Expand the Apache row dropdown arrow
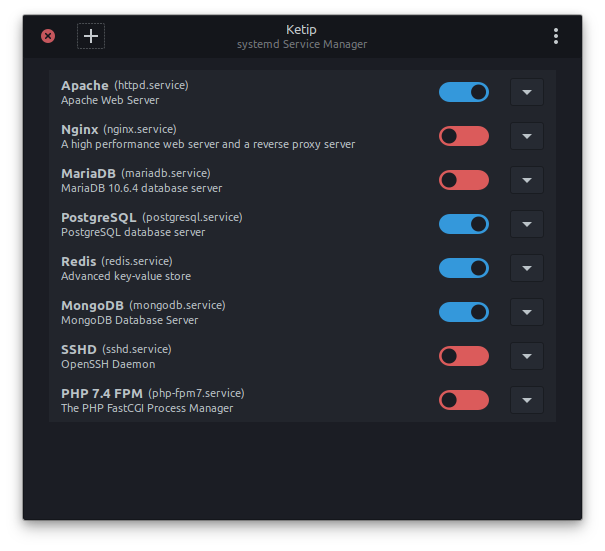 point(527,92)
